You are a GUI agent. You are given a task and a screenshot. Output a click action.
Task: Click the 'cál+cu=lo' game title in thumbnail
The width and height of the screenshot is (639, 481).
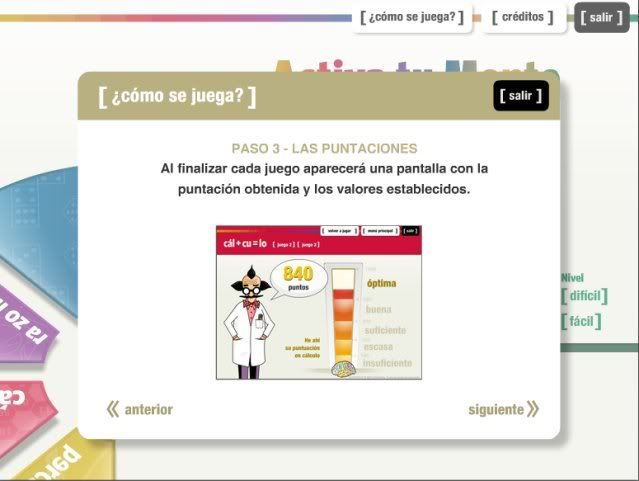point(245,244)
